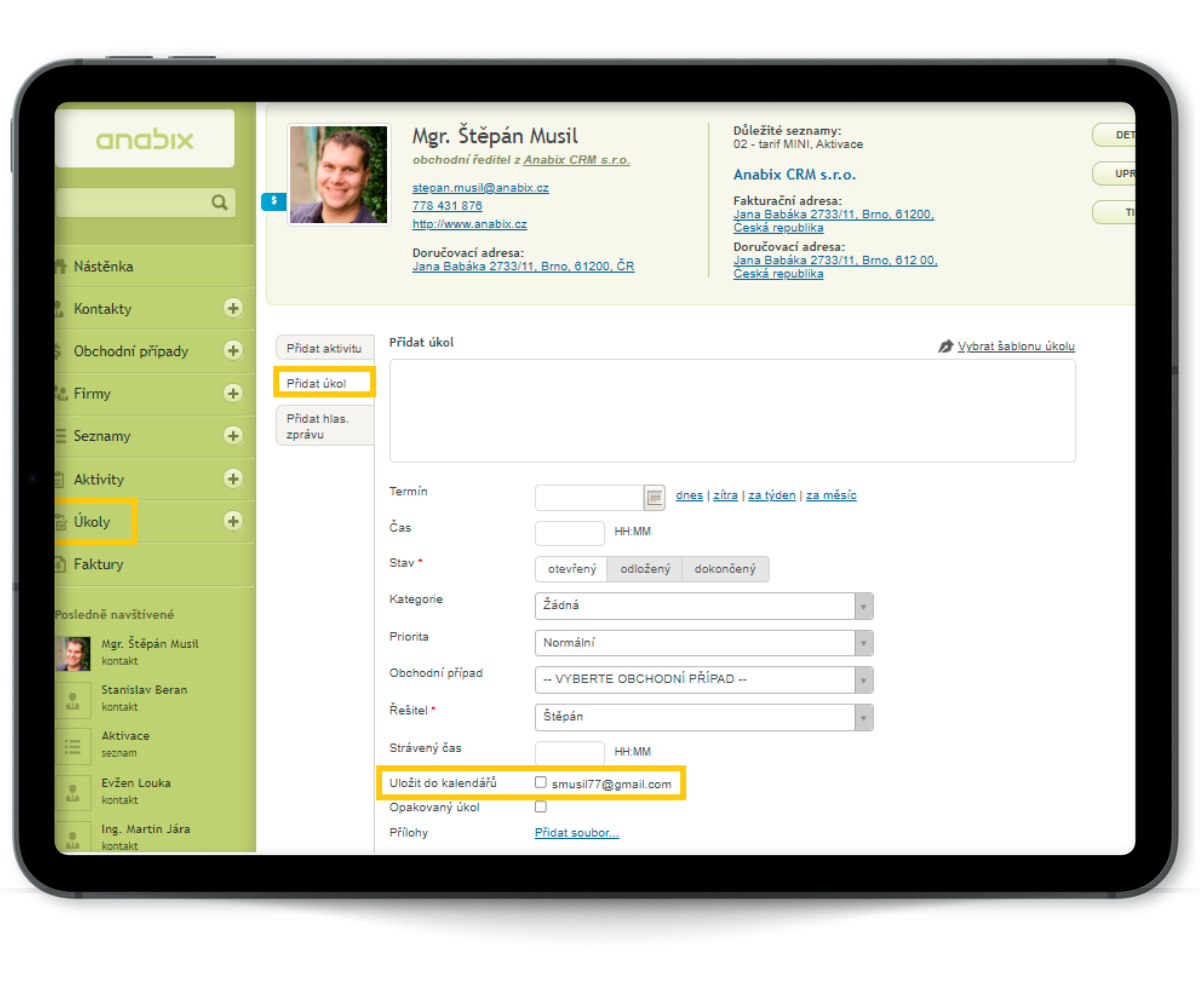Image resolution: width=1200 pixels, height=1000 pixels.
Task: Set status to odložený
Action: tap(645, 569)
